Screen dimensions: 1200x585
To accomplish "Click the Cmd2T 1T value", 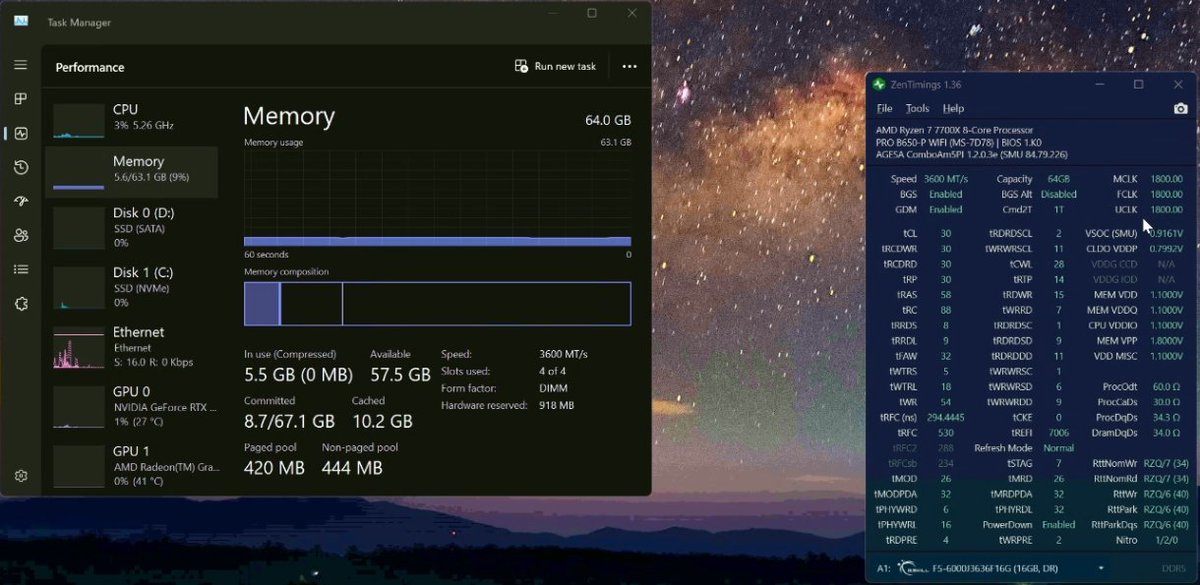I will pos(1058,209).
